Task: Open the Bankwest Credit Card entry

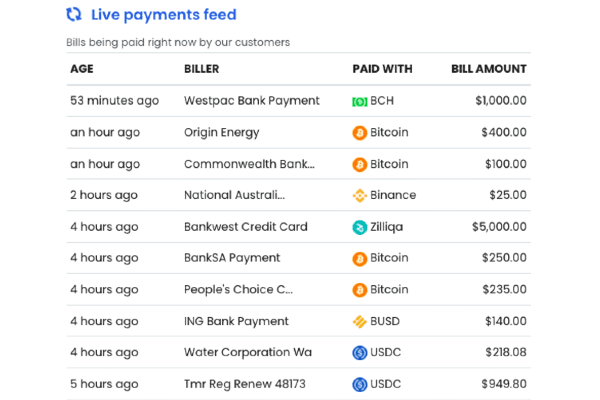Action: point(245,227)
